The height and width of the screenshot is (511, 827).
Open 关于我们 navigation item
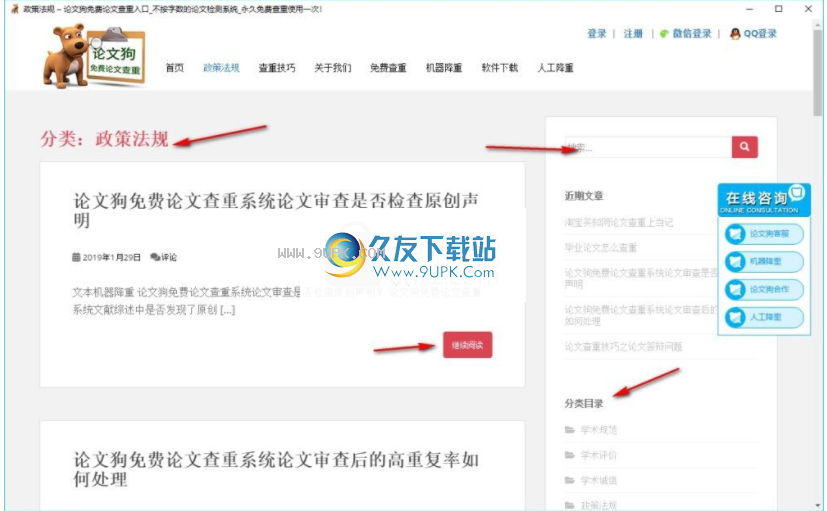pyautogui.click(x=333, y=68)
